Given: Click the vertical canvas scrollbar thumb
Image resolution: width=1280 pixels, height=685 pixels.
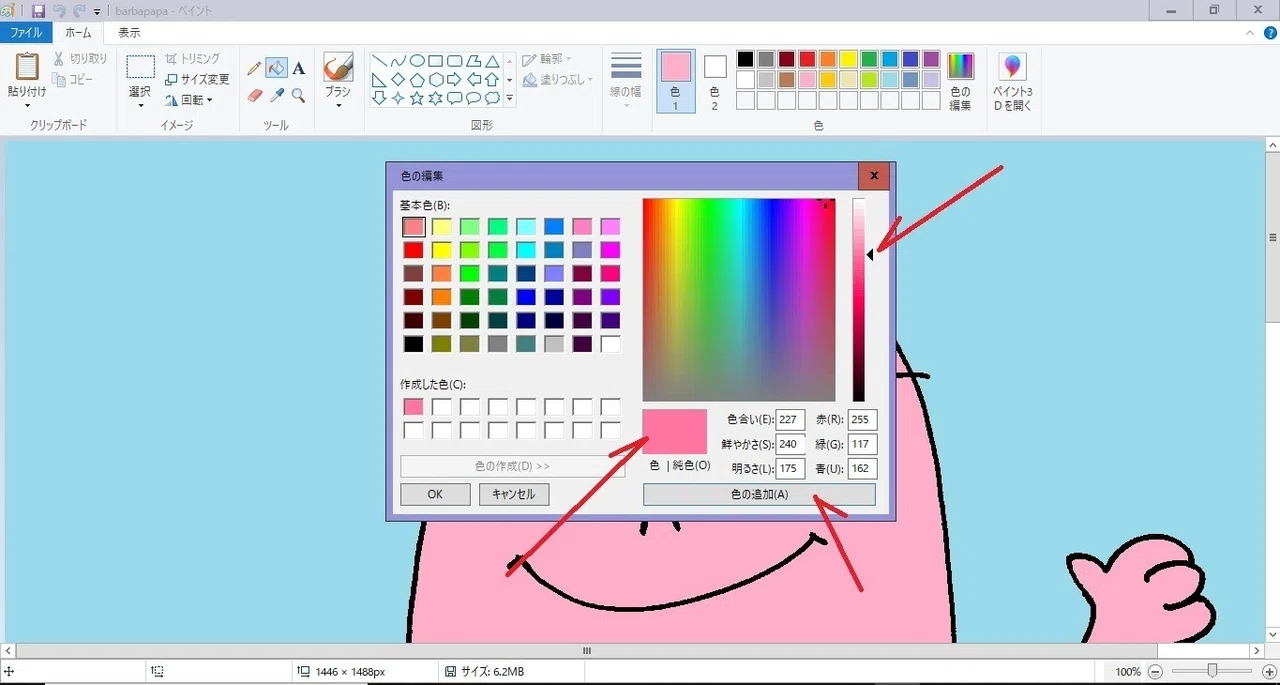Looking at the screenshot, I should 1272,238.
